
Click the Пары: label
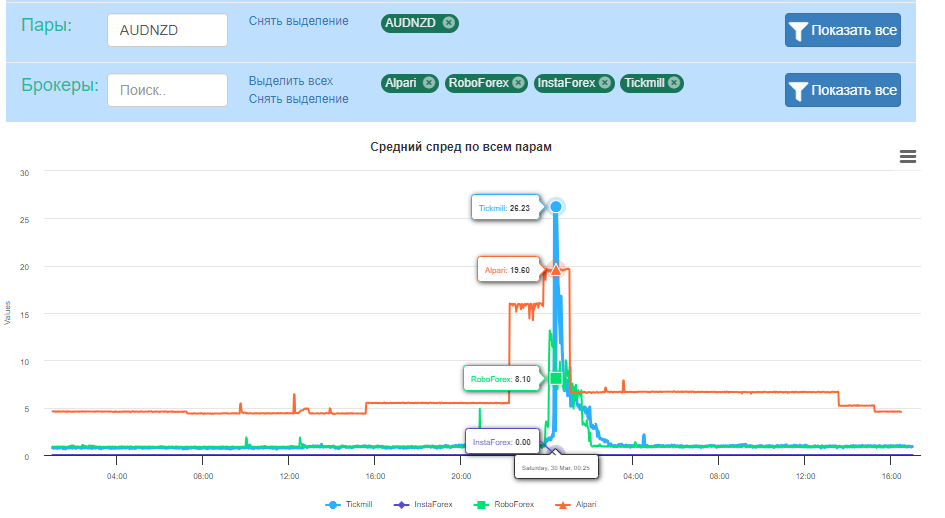click(x=46, y=25)
